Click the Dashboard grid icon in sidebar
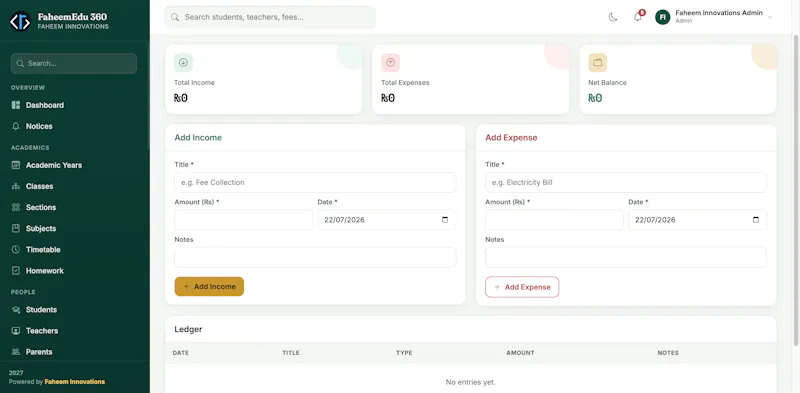The height and width of the screenshot is (393, 800). coord(16,105)
